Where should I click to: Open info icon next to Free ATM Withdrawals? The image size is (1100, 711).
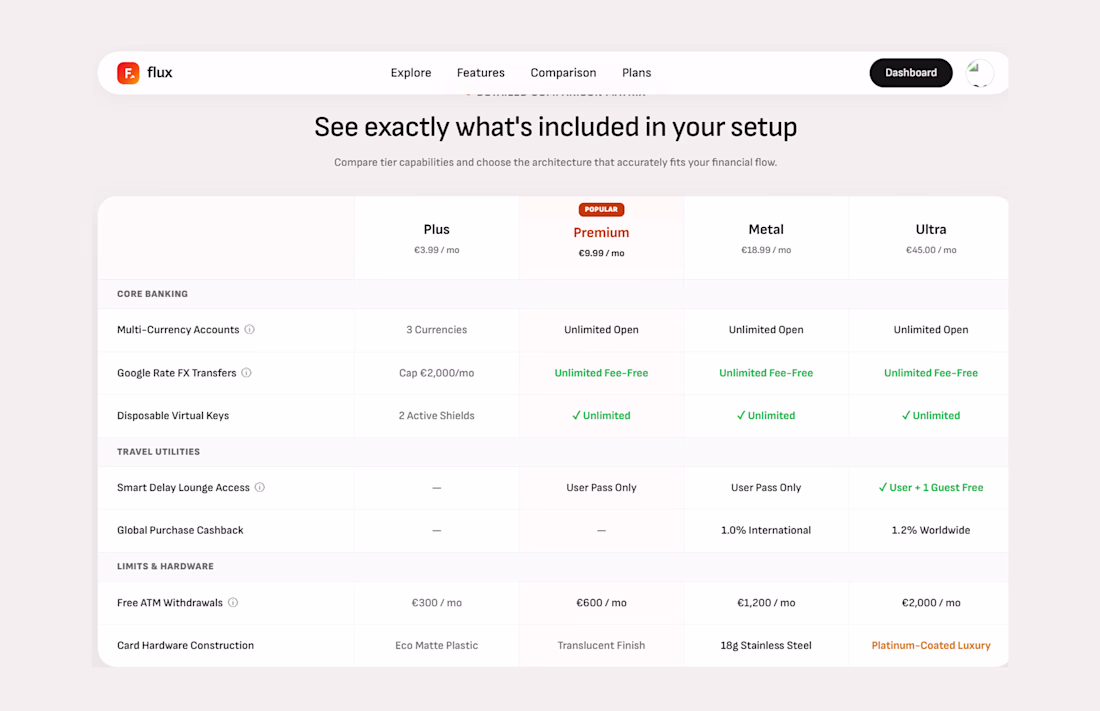point(233,602)
